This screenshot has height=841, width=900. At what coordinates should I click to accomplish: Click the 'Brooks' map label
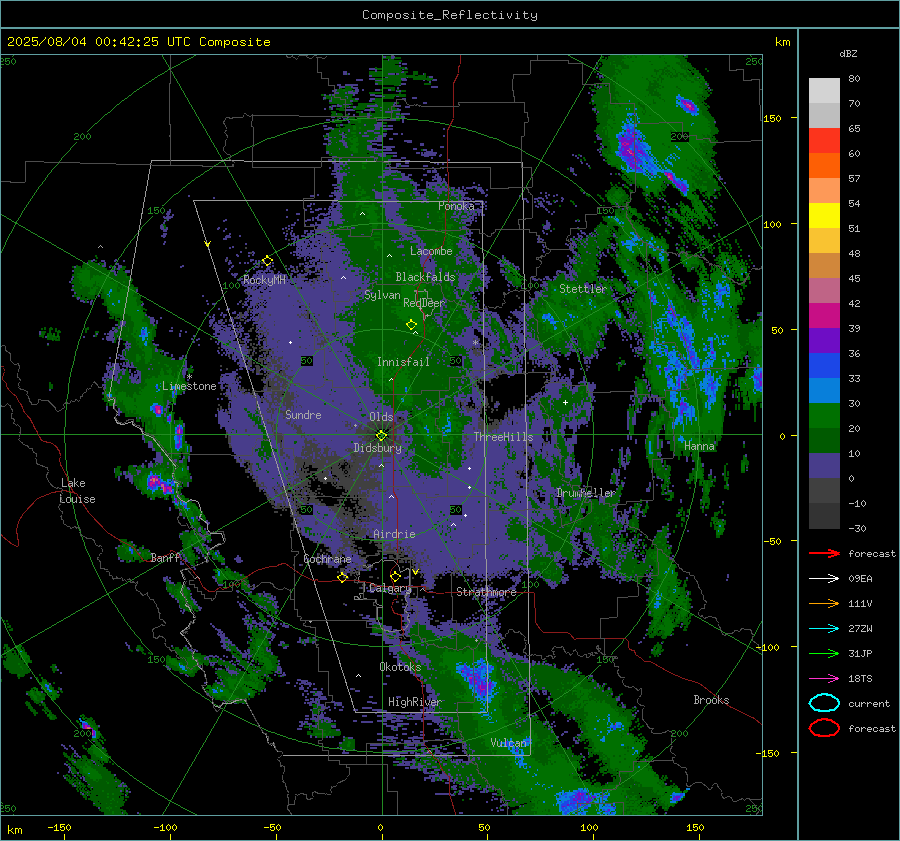(x=711, y=700)
